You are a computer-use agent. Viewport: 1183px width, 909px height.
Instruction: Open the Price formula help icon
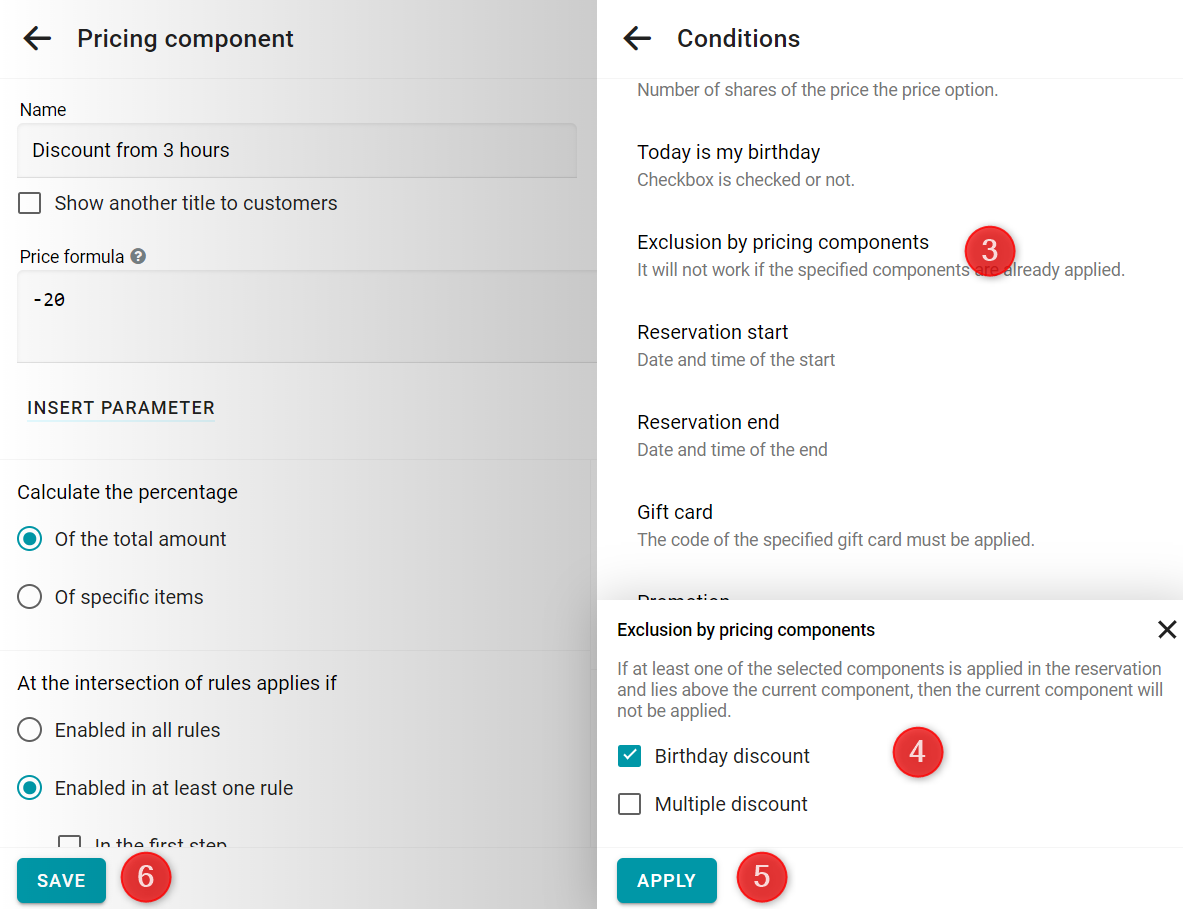[x=138, y=256]
